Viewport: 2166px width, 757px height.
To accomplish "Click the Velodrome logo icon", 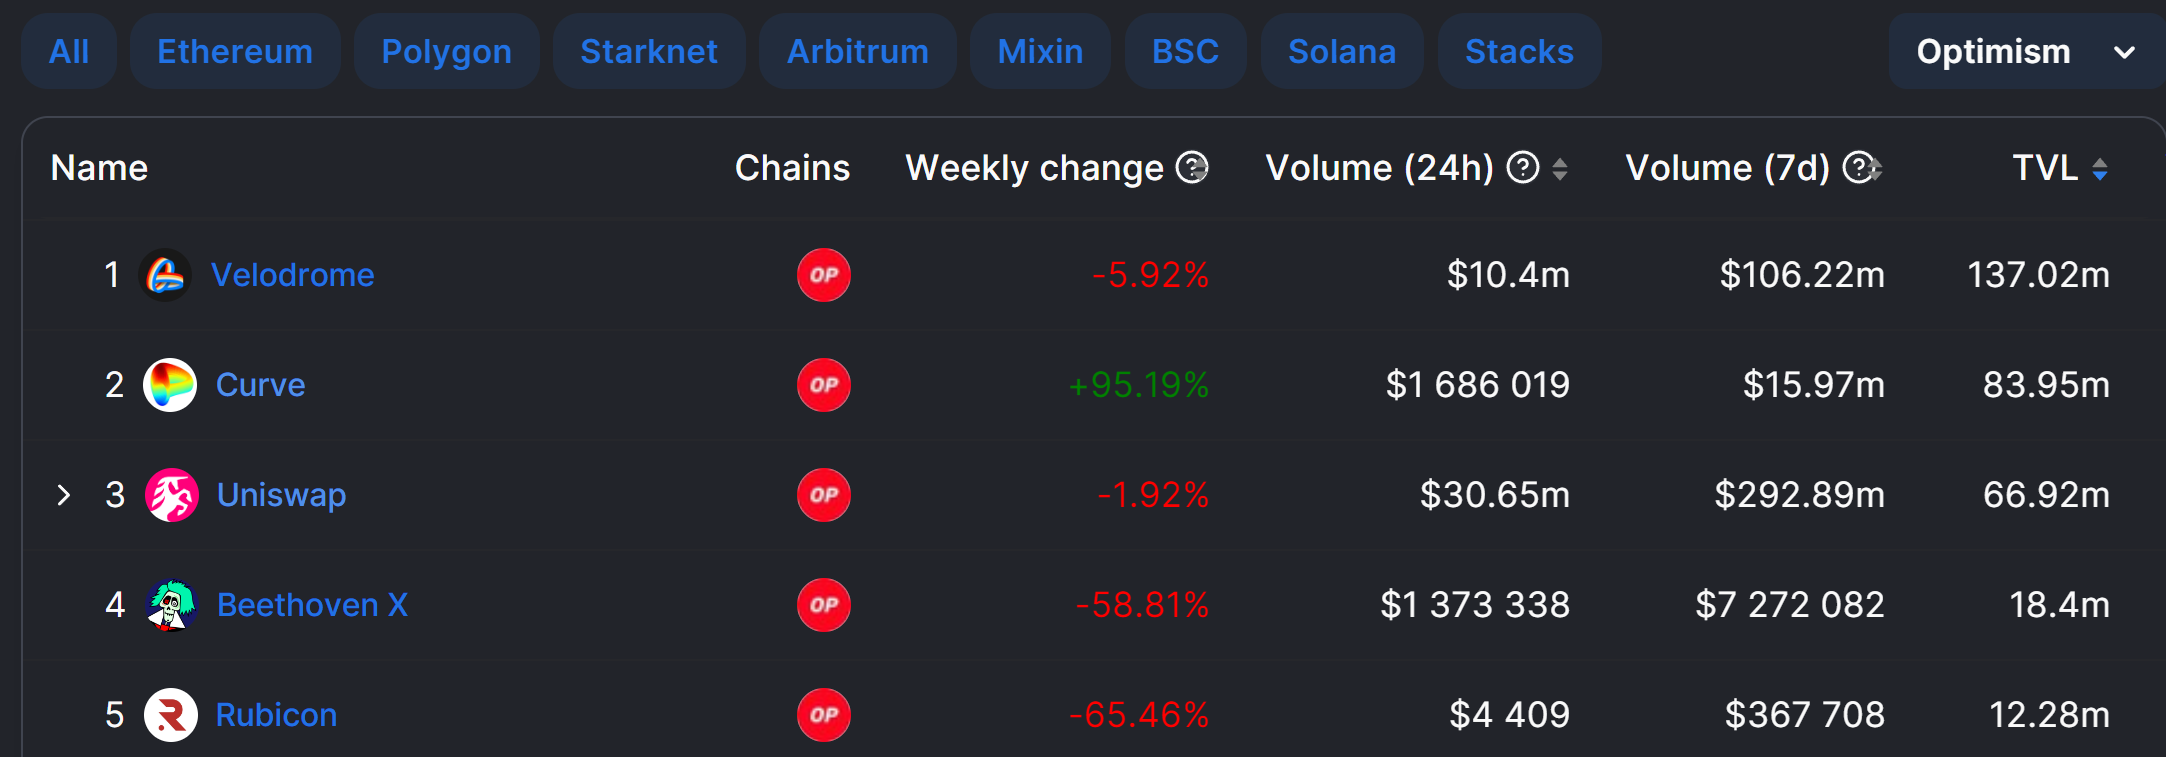I will click(165, 275).
